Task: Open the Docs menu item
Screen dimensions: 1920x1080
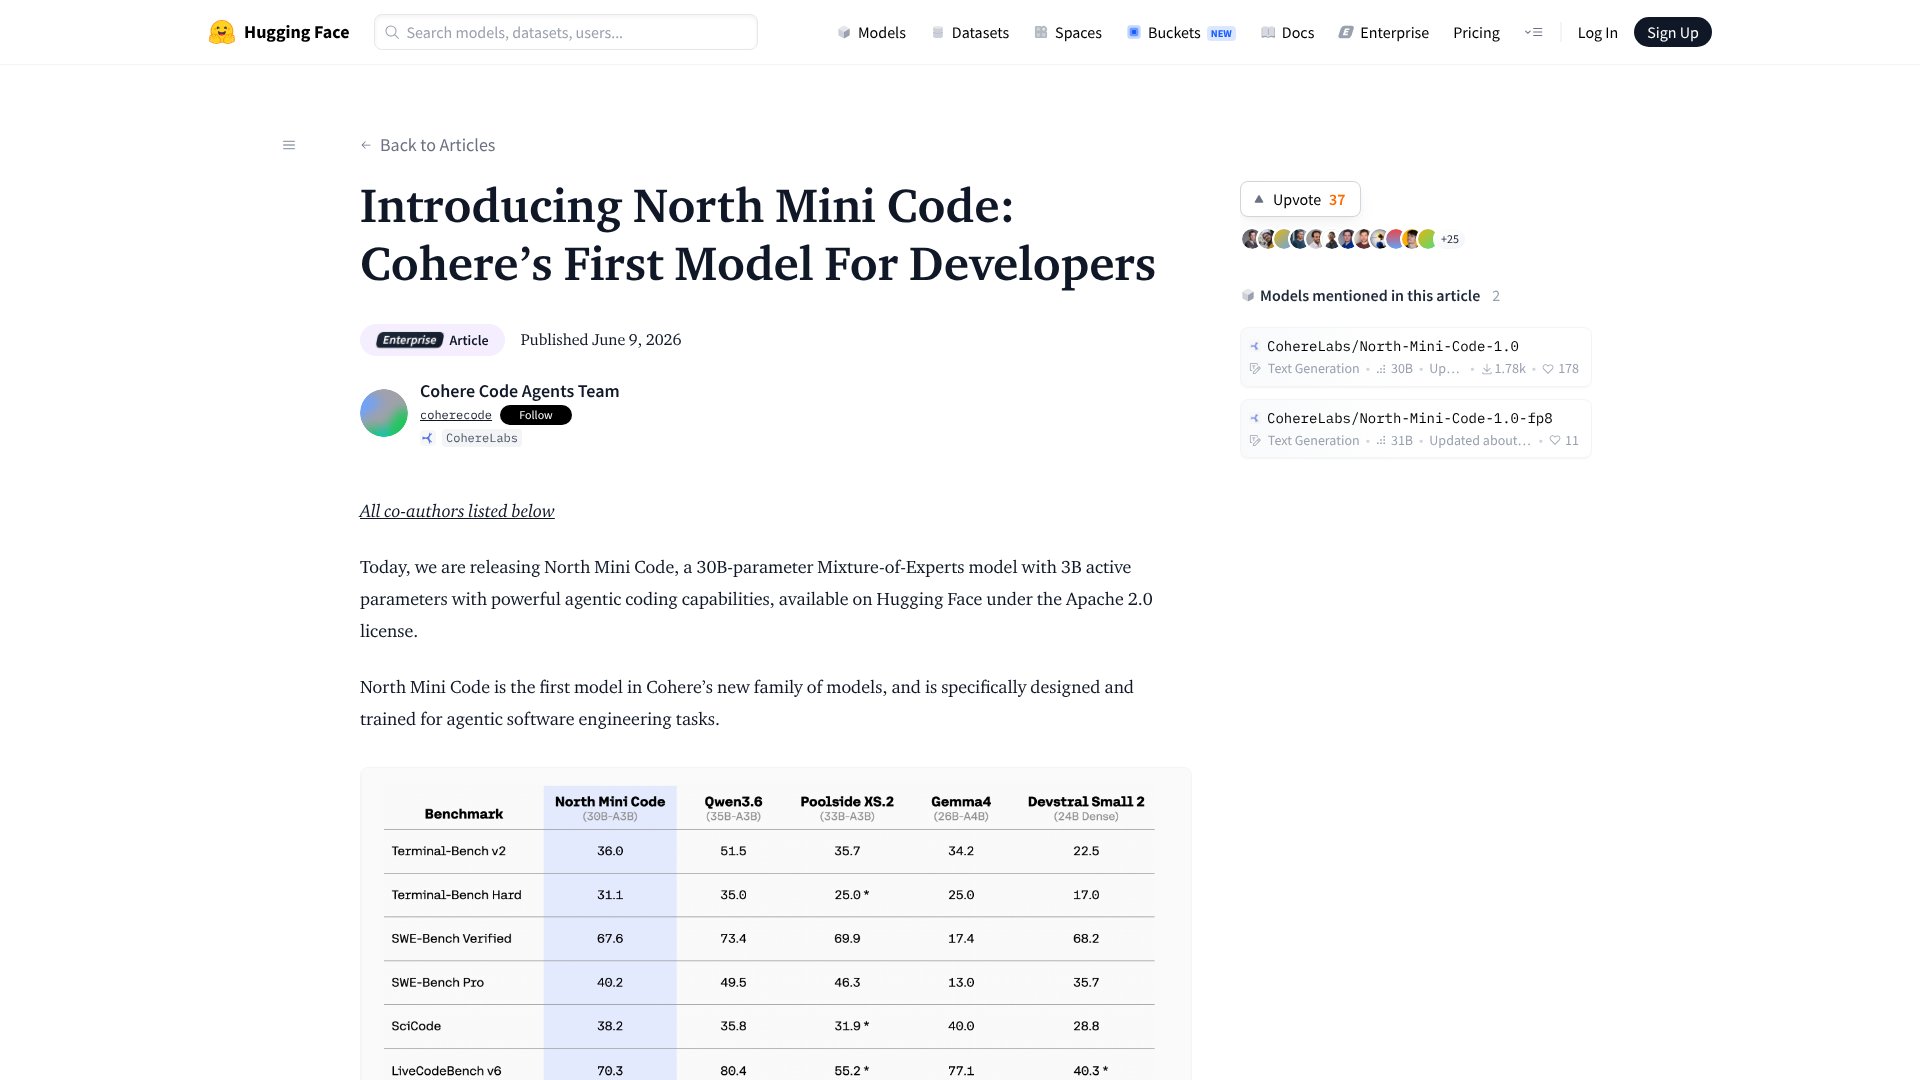Action: (1288, 32)
